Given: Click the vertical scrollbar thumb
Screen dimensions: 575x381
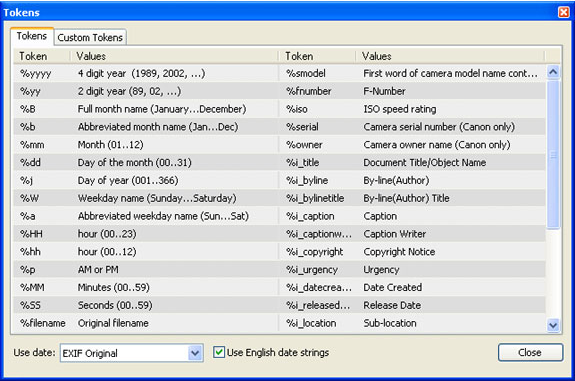Looking at the screenshot, I should [x=553, y=154].
